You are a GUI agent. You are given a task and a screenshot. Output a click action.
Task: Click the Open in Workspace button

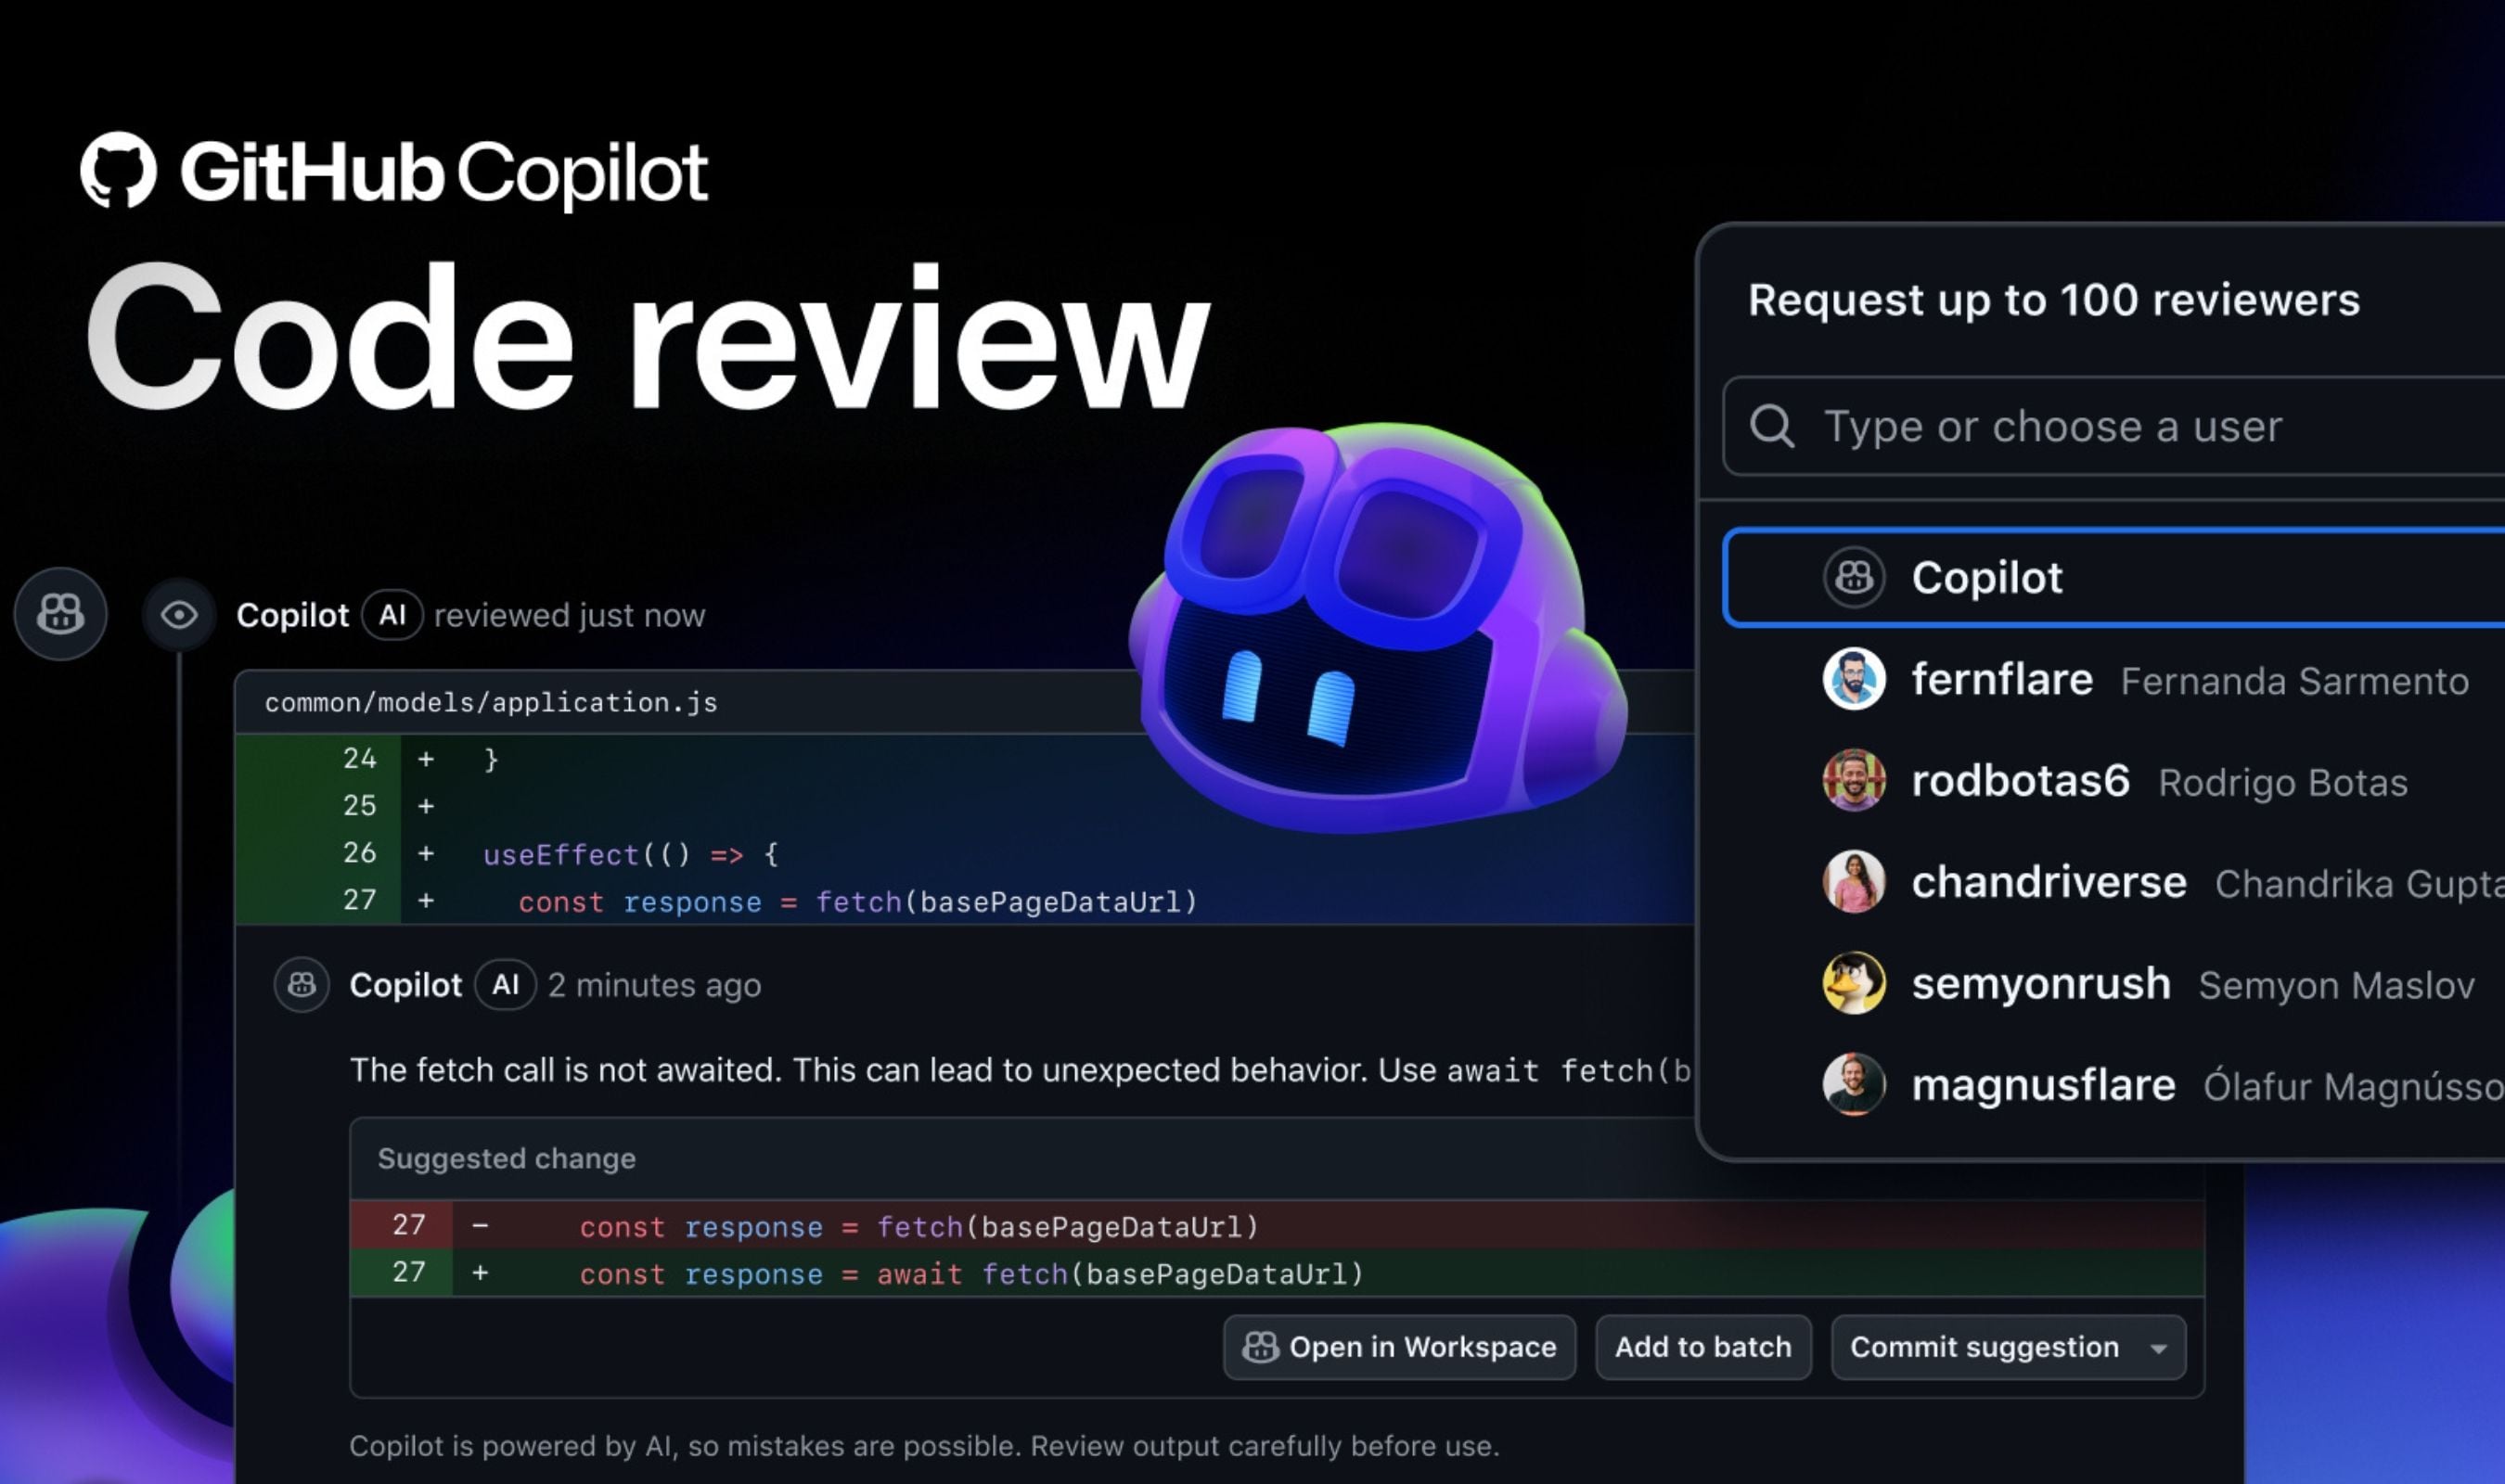(x=1399, y=1347)
